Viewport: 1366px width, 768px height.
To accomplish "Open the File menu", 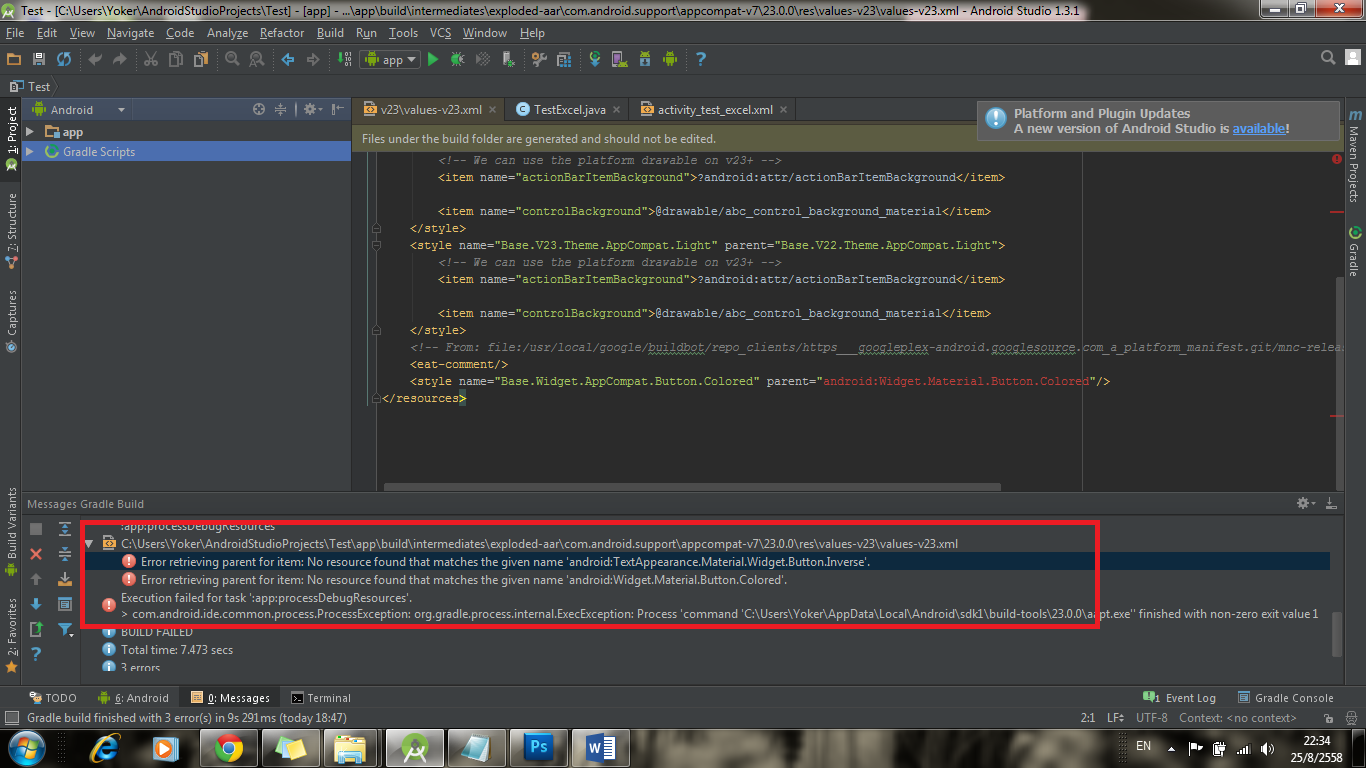I will (14, 33).
